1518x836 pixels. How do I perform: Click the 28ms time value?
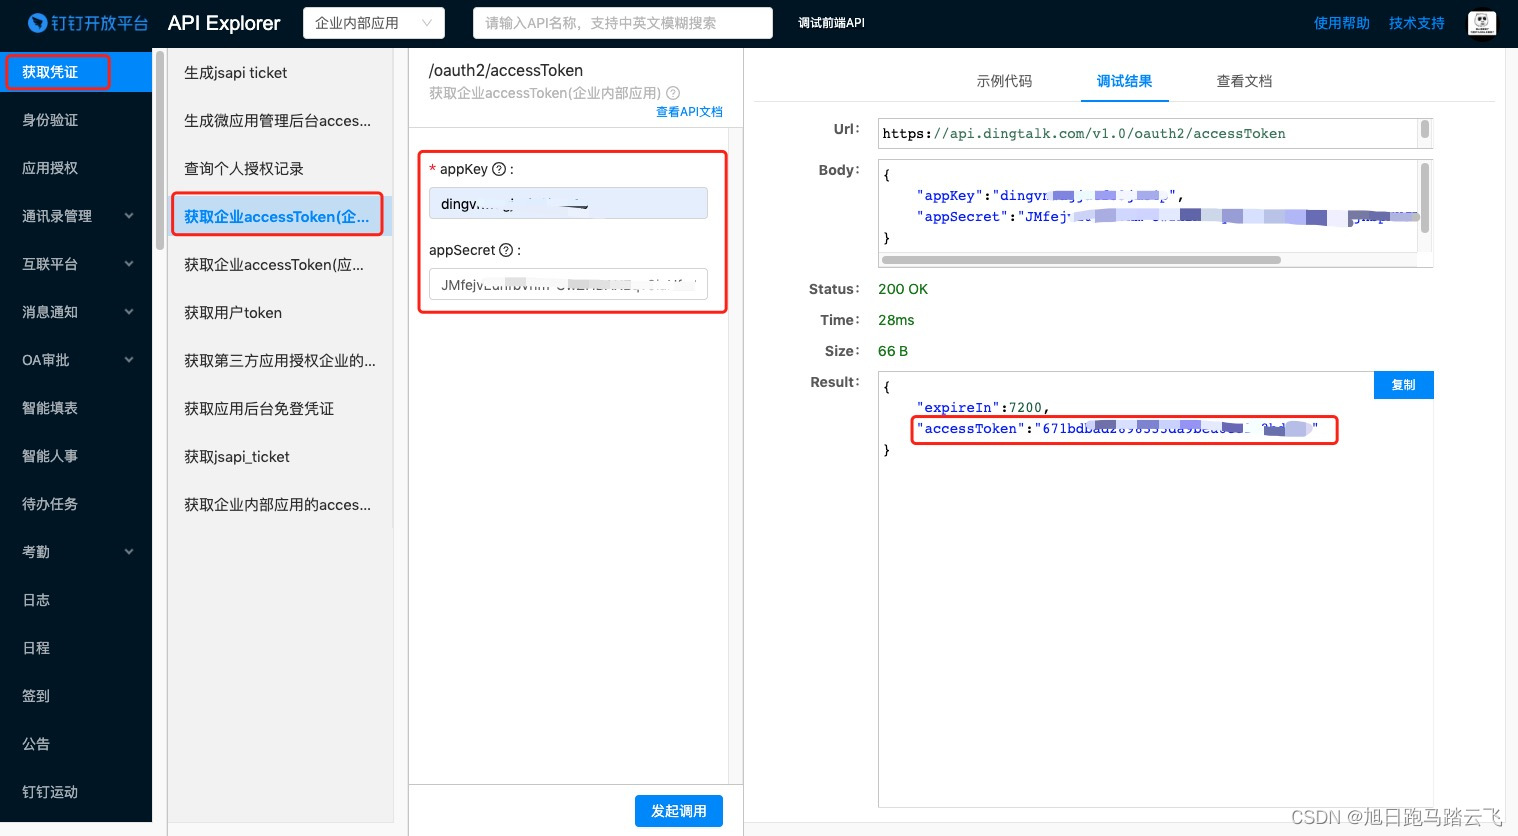pyautogui.click(x=896, y=320)
